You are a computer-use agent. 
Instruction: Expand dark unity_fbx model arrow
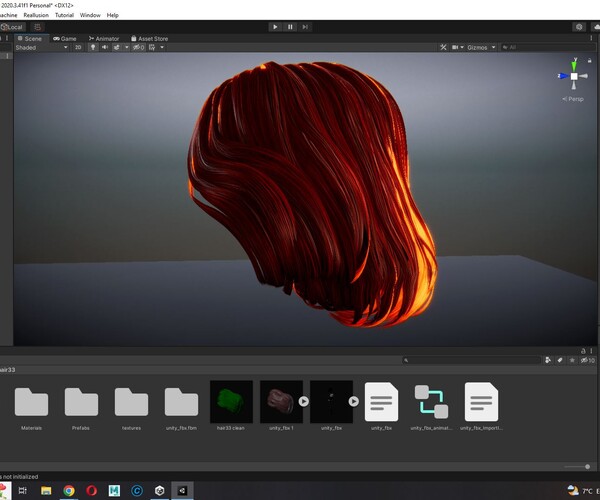coord(354,401)
